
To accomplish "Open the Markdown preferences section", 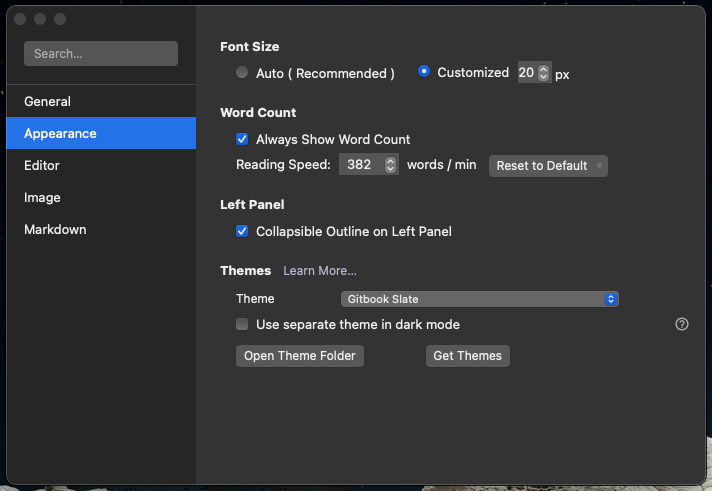I will click(55, 229).
